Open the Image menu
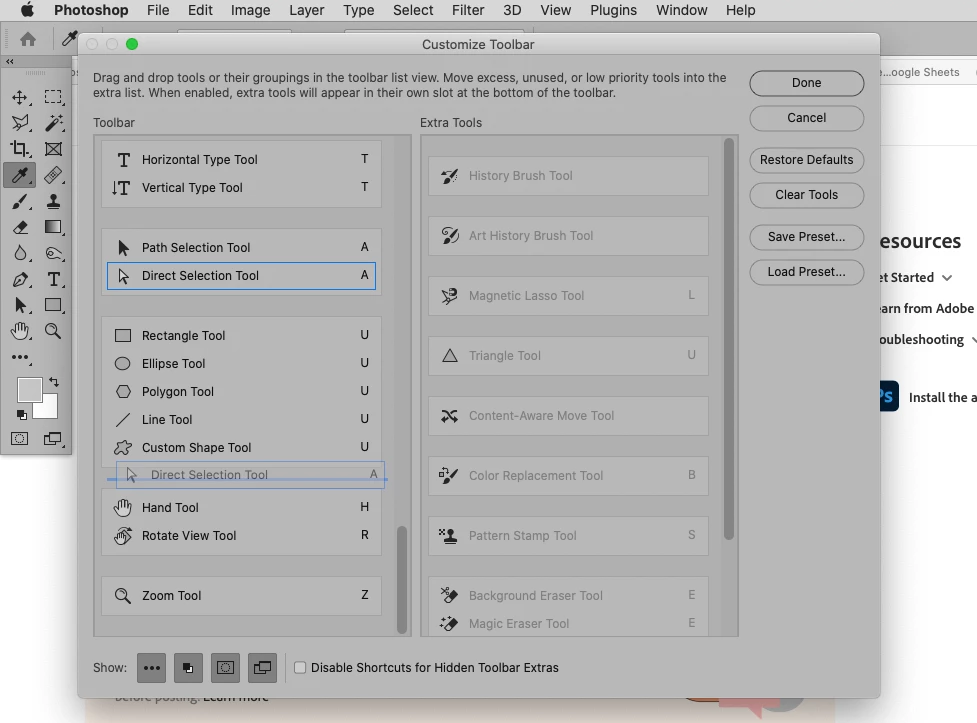Image resolution: width=977 pixels, height=723 pixels. click(250, 10)
